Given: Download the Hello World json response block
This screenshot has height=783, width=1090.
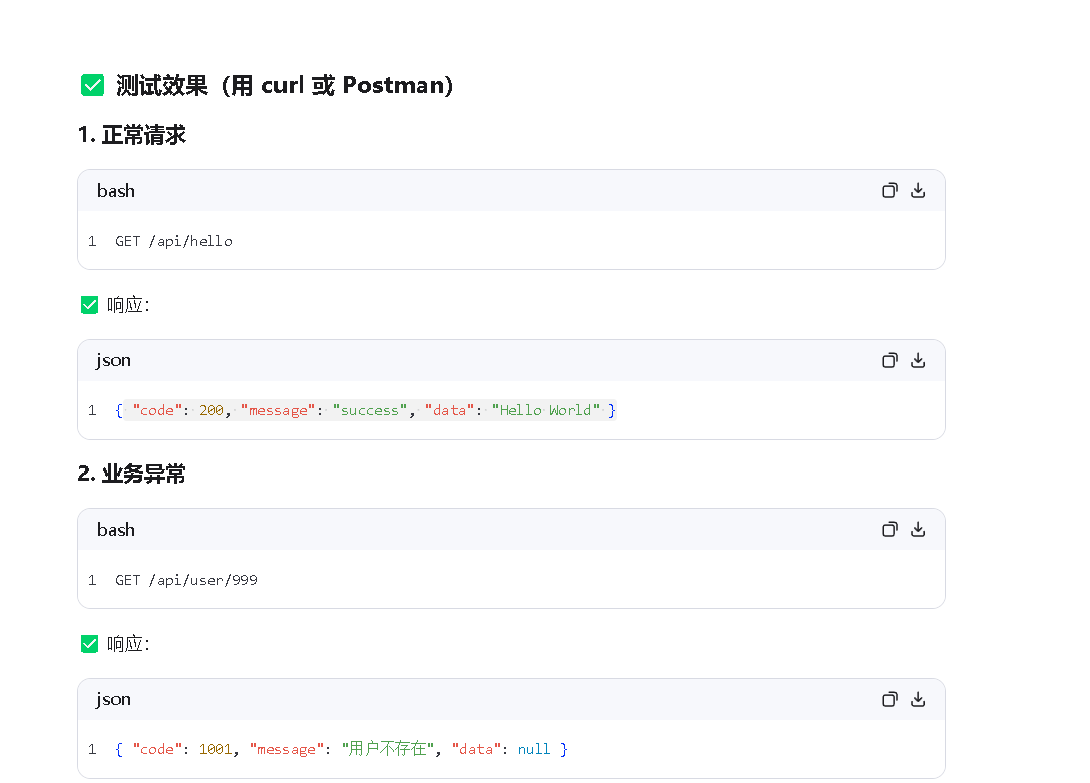Looking at the screenshot, I should (x=918, y=360).
